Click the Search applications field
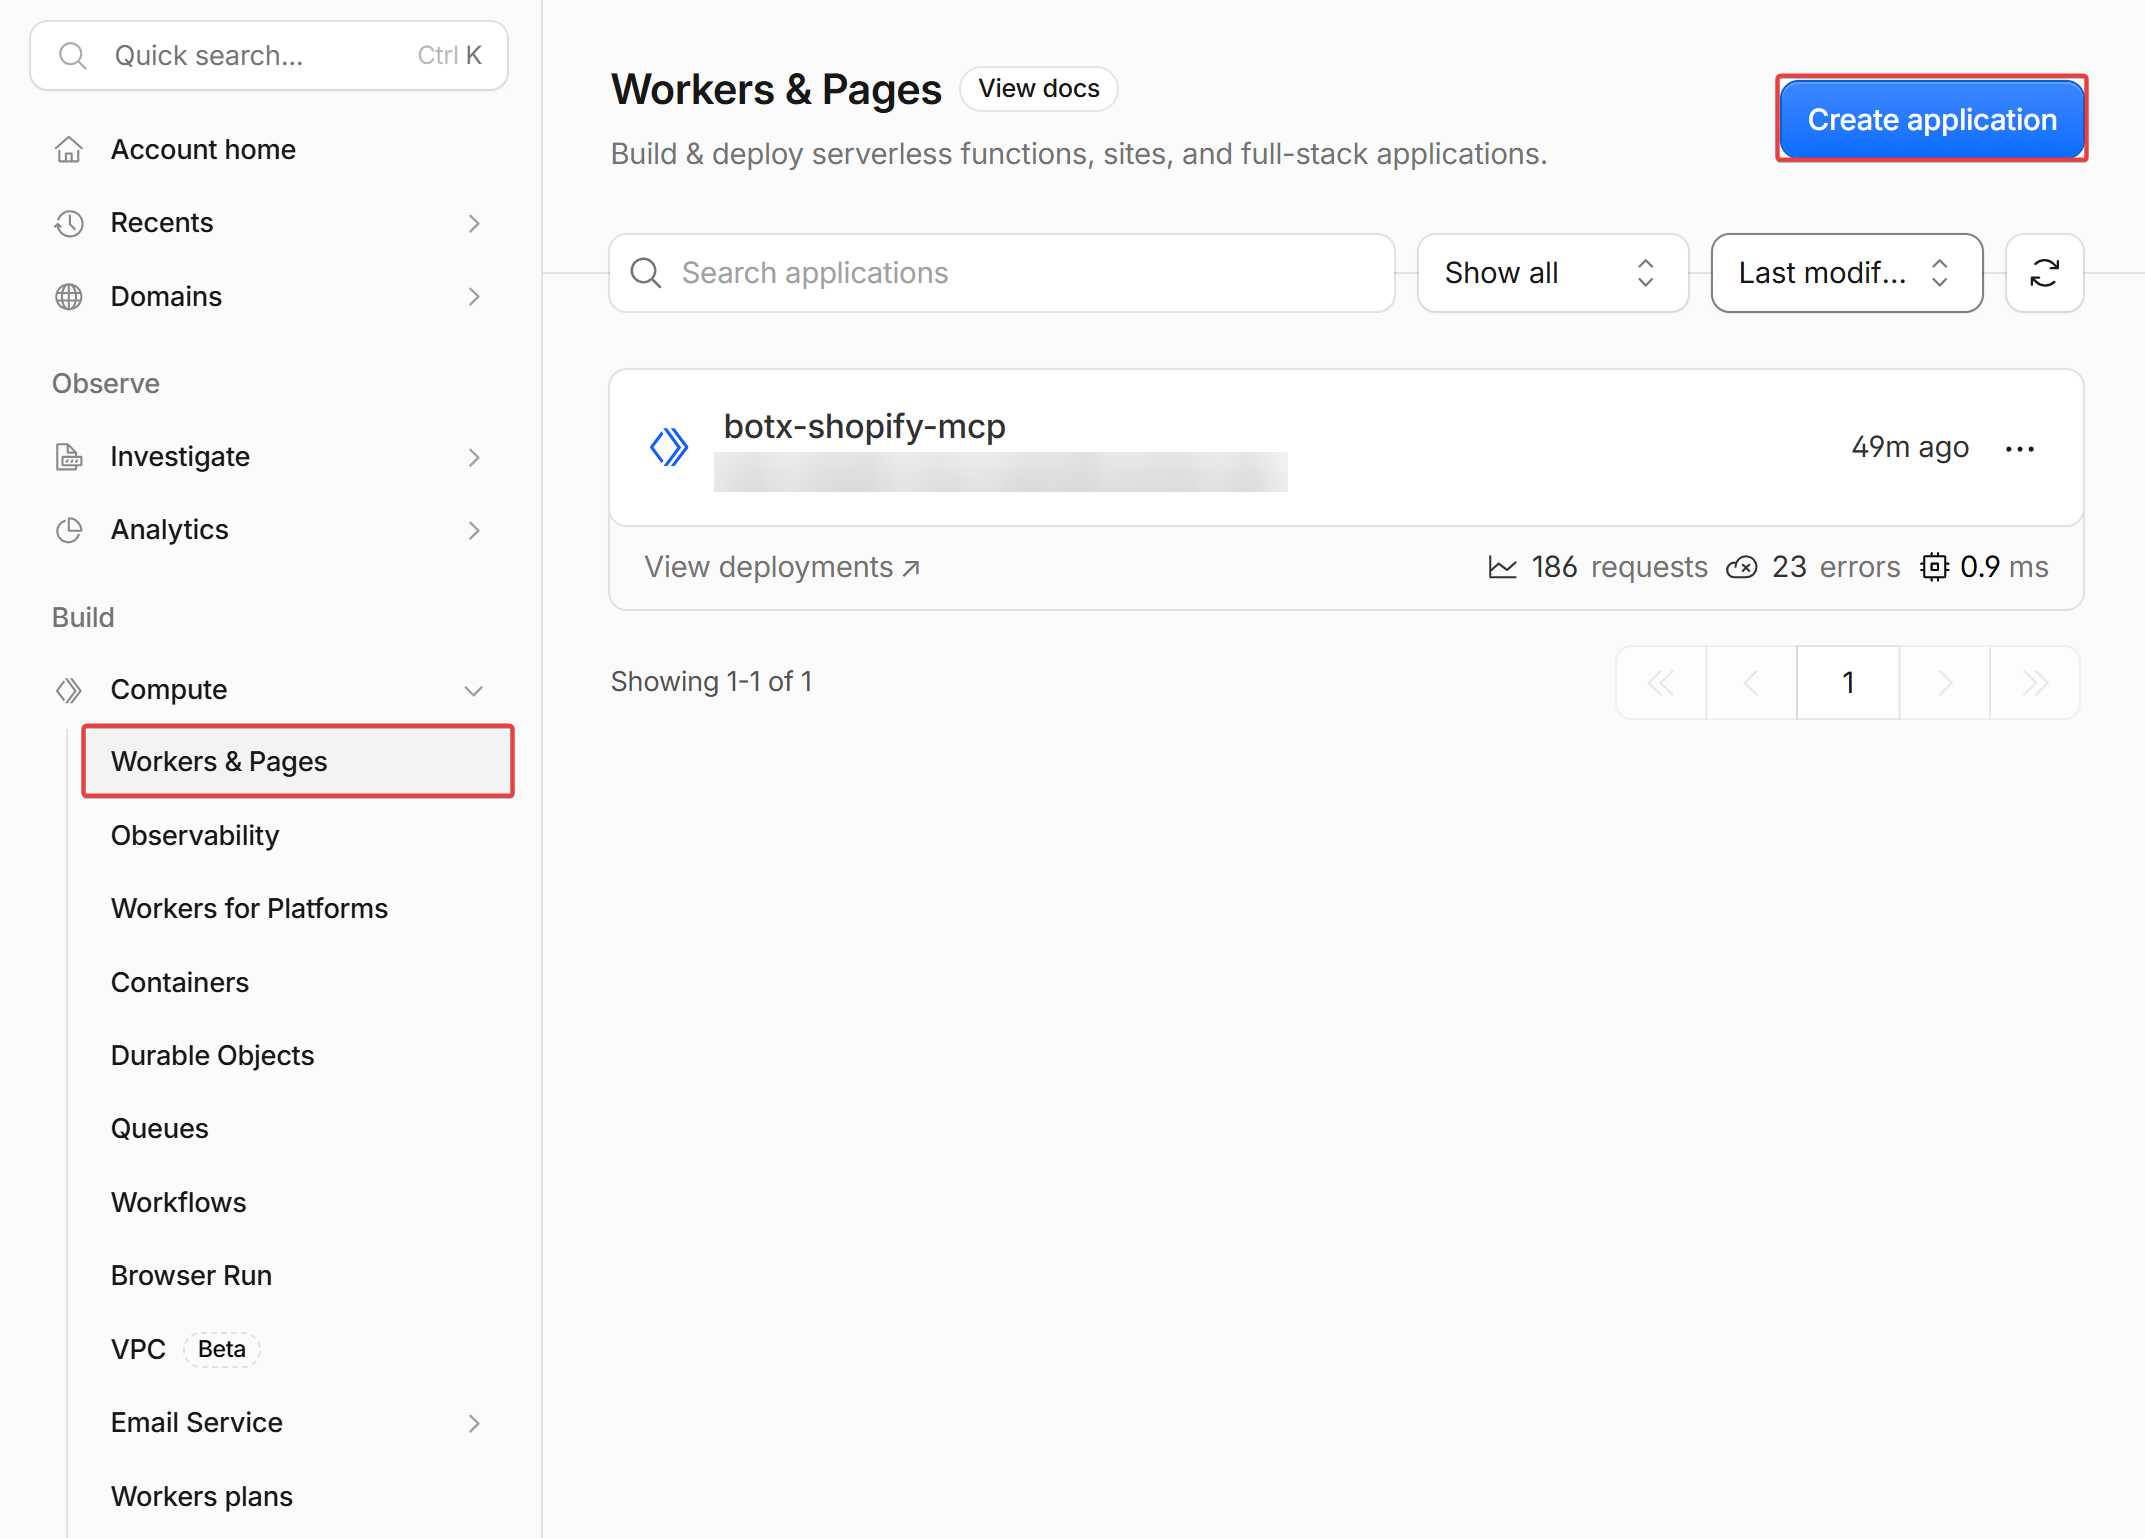 [1002, 273]
